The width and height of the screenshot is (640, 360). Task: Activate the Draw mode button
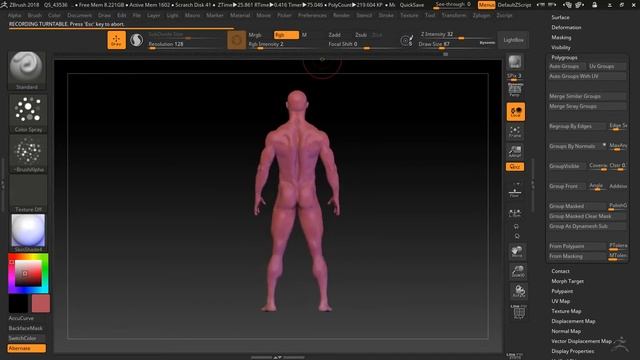[x=116, y=40]
